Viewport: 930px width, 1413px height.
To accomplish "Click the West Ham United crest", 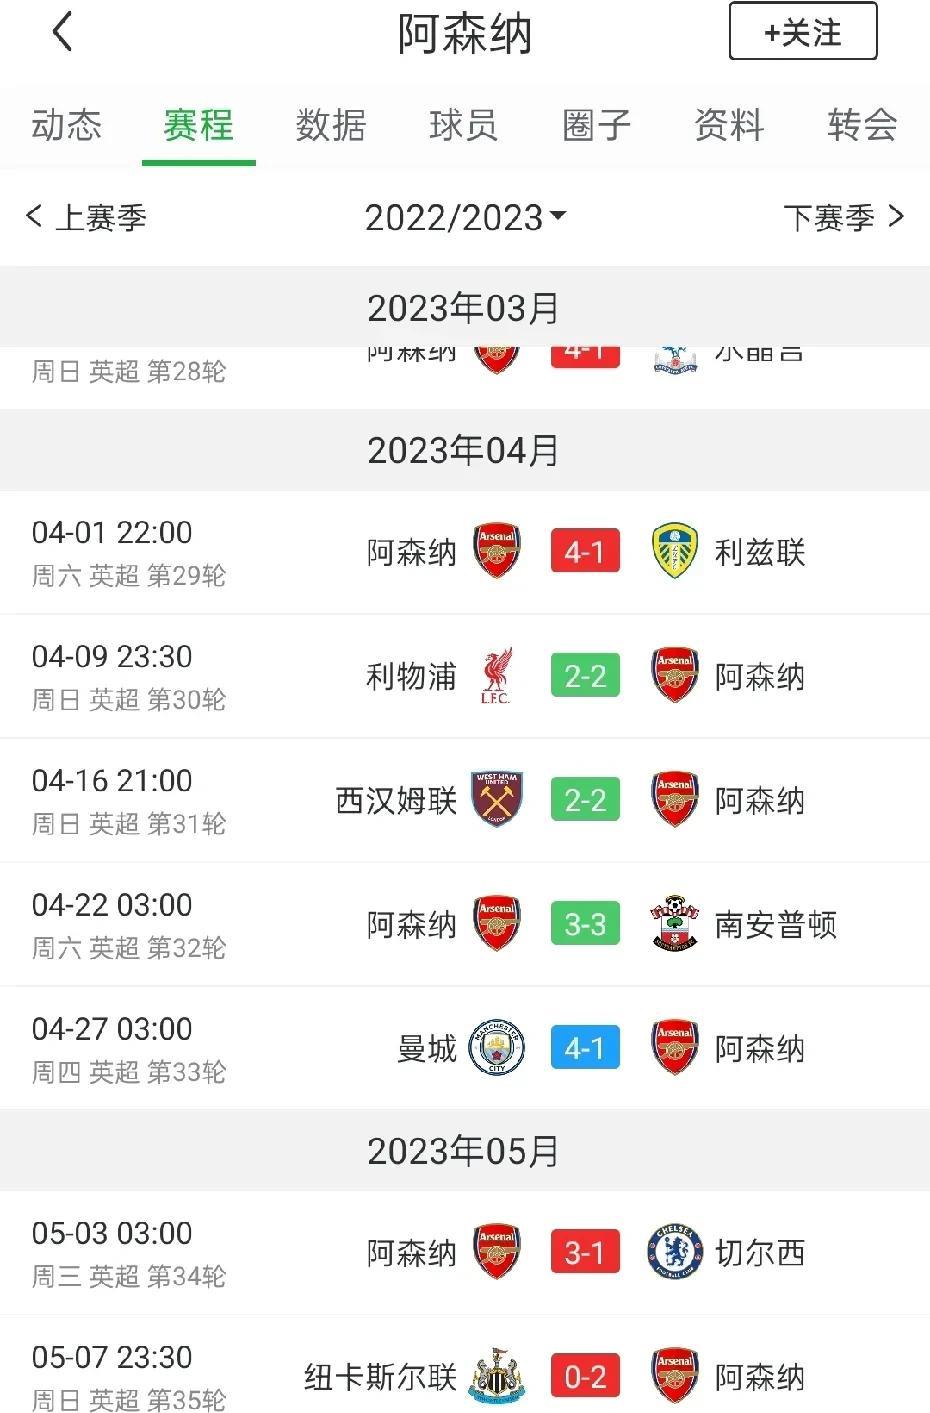I will pyautogui.click(x=497, y=799).
